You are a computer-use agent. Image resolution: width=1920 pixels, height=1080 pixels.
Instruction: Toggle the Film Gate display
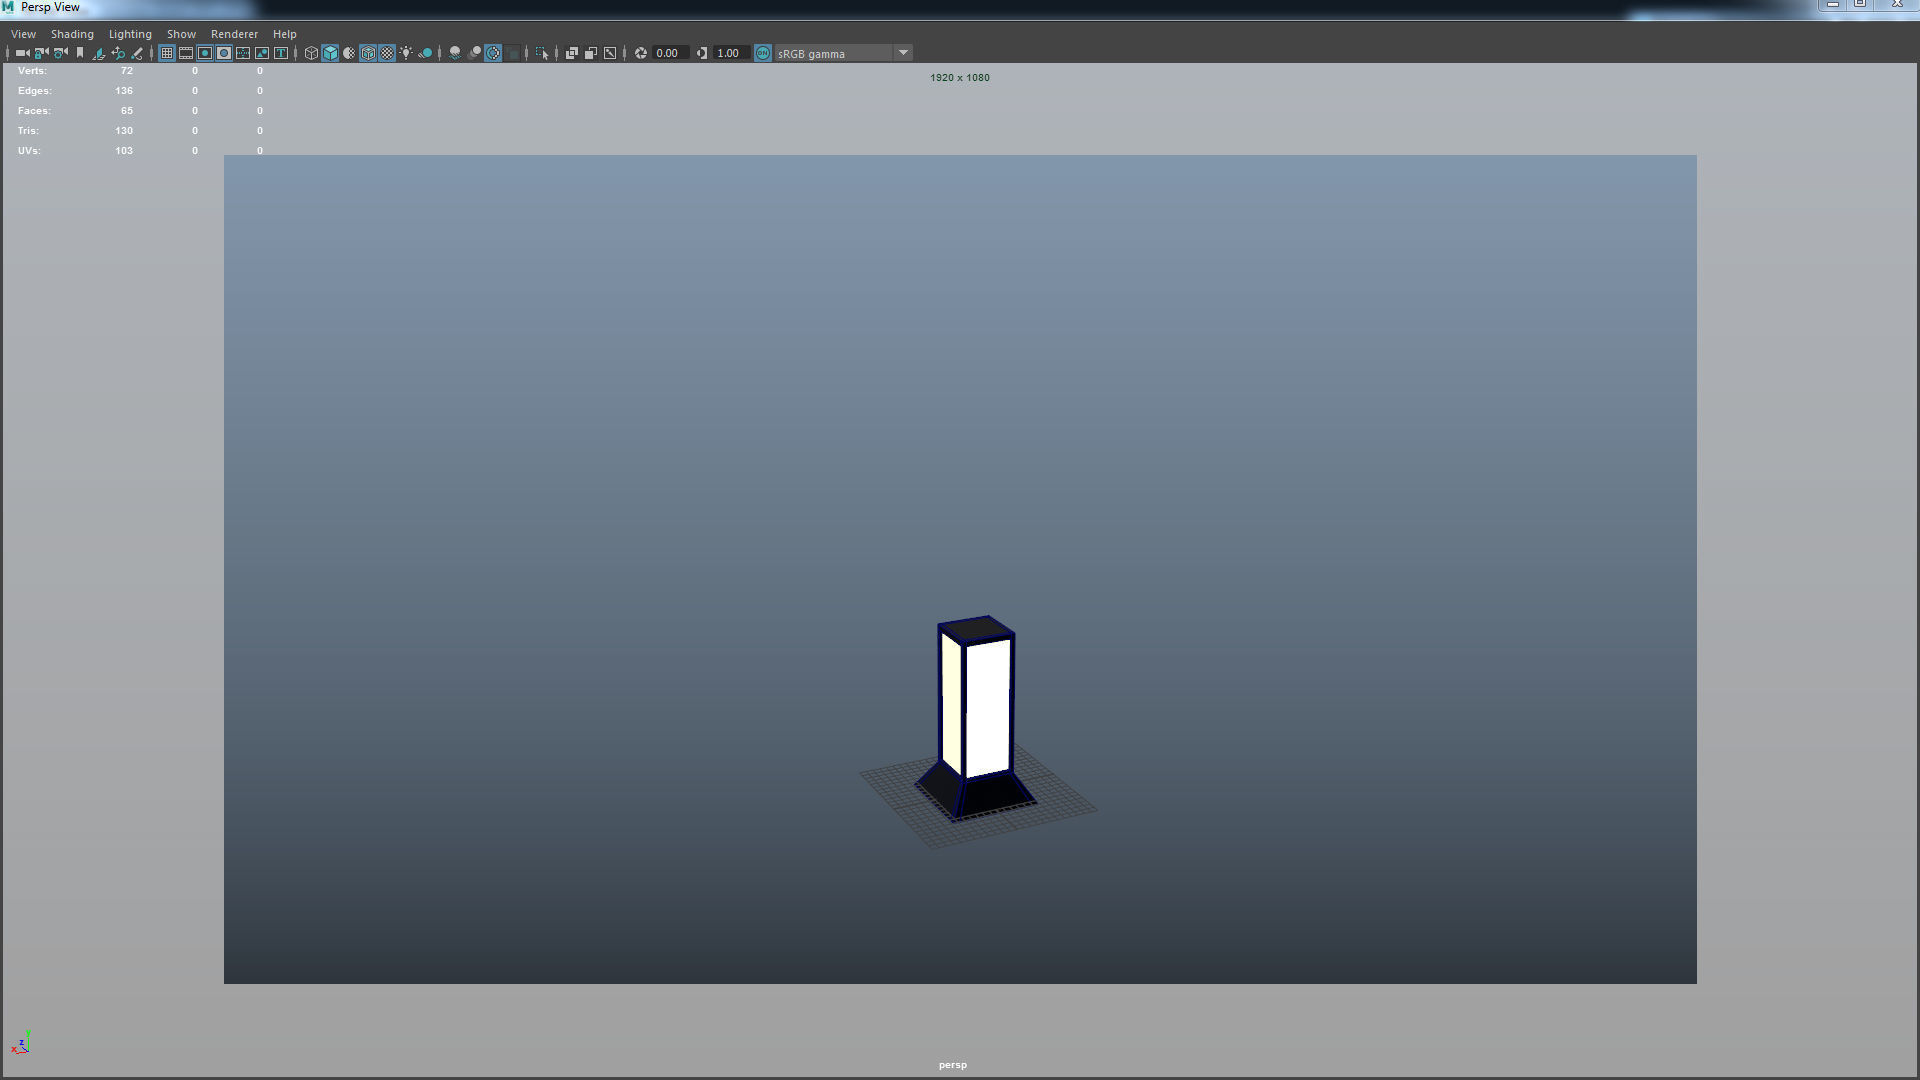pos(186,53)
